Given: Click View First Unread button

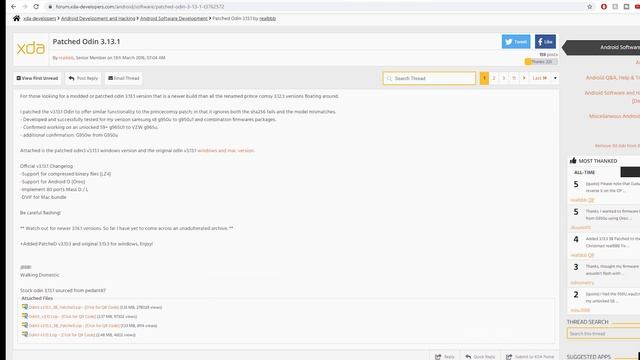Looking at the screenshot, I should tap(37, 78).
